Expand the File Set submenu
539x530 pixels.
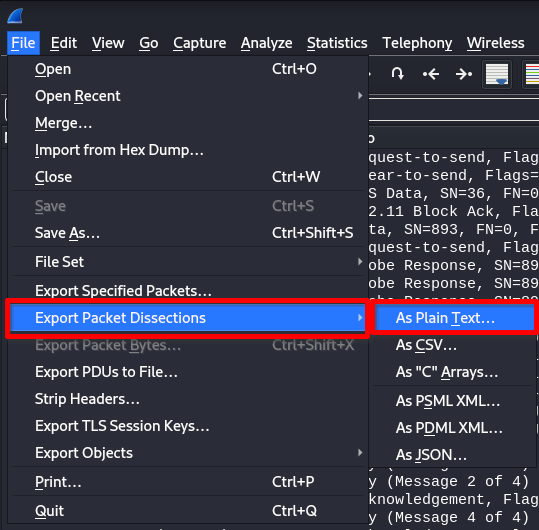click(x=188, y=262)
